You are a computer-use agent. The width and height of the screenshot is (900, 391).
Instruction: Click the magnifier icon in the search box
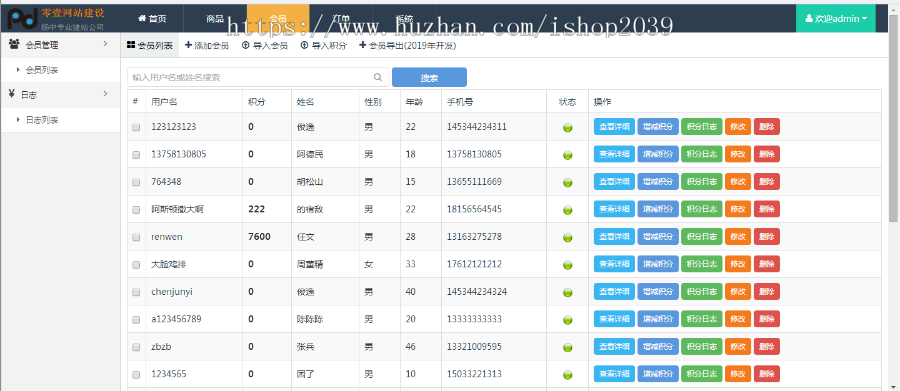click(x=378, y=77)
